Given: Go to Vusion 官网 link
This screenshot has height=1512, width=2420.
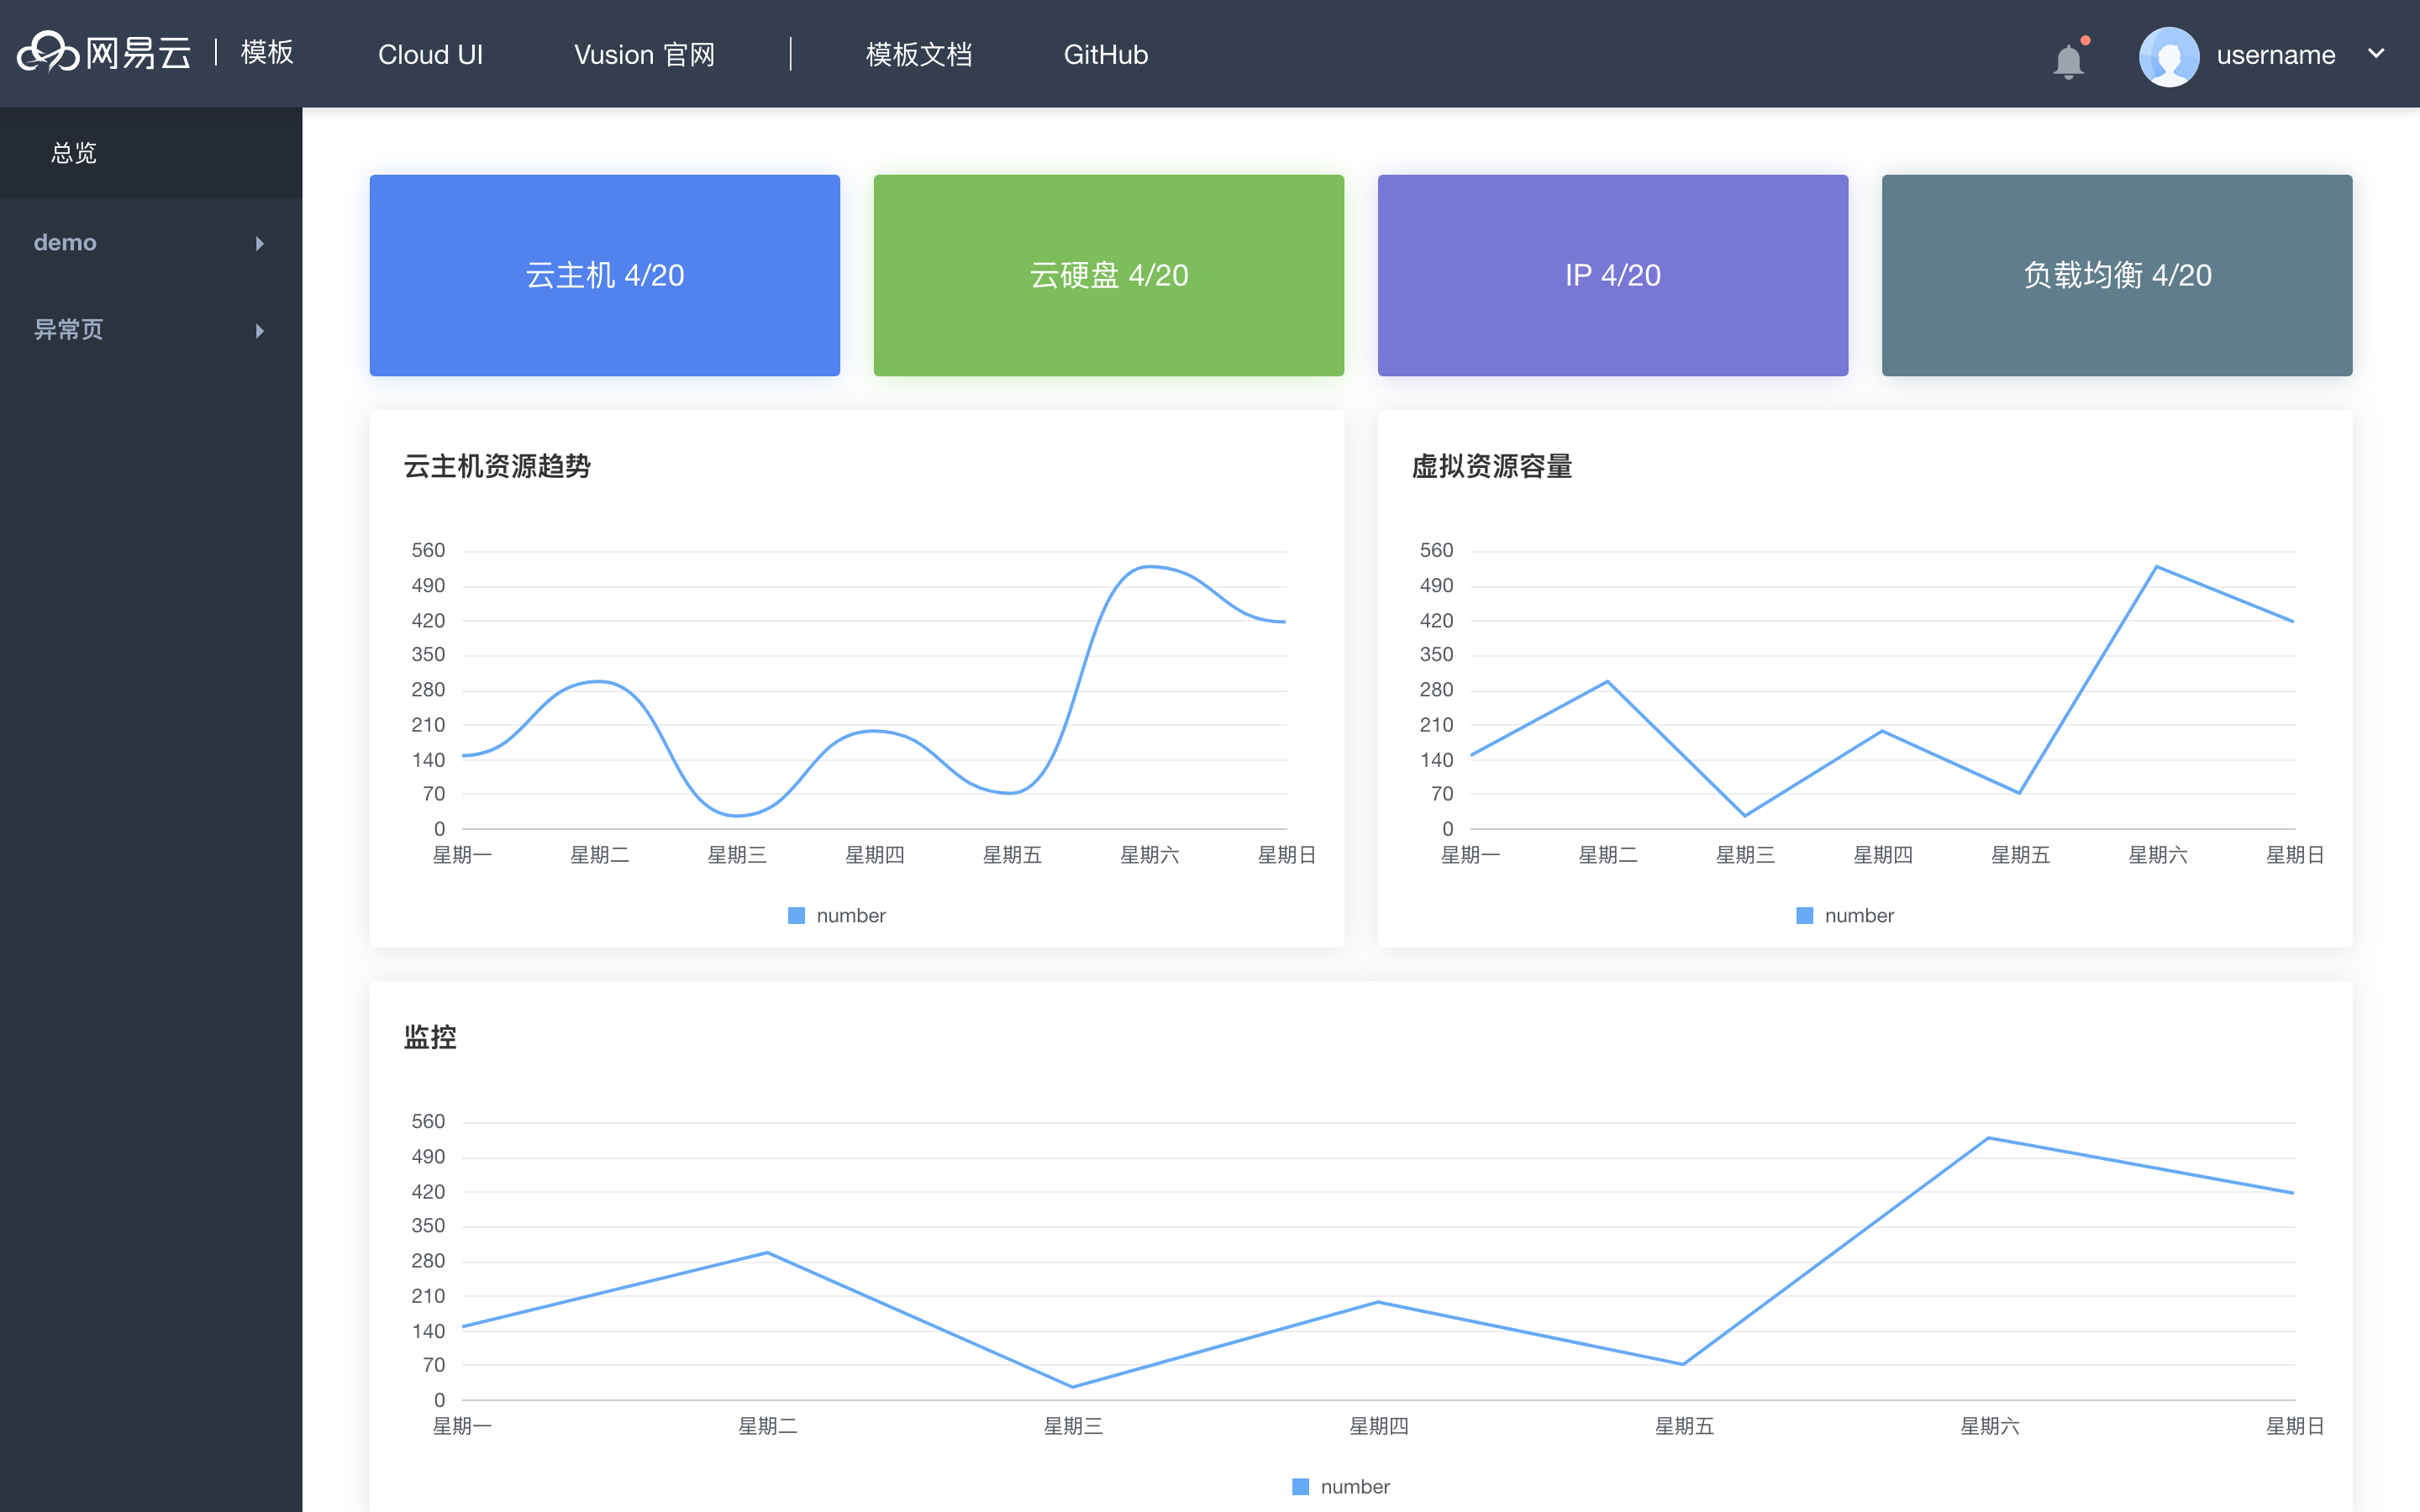Looking at the screenshot, I should tap(644, 54).
